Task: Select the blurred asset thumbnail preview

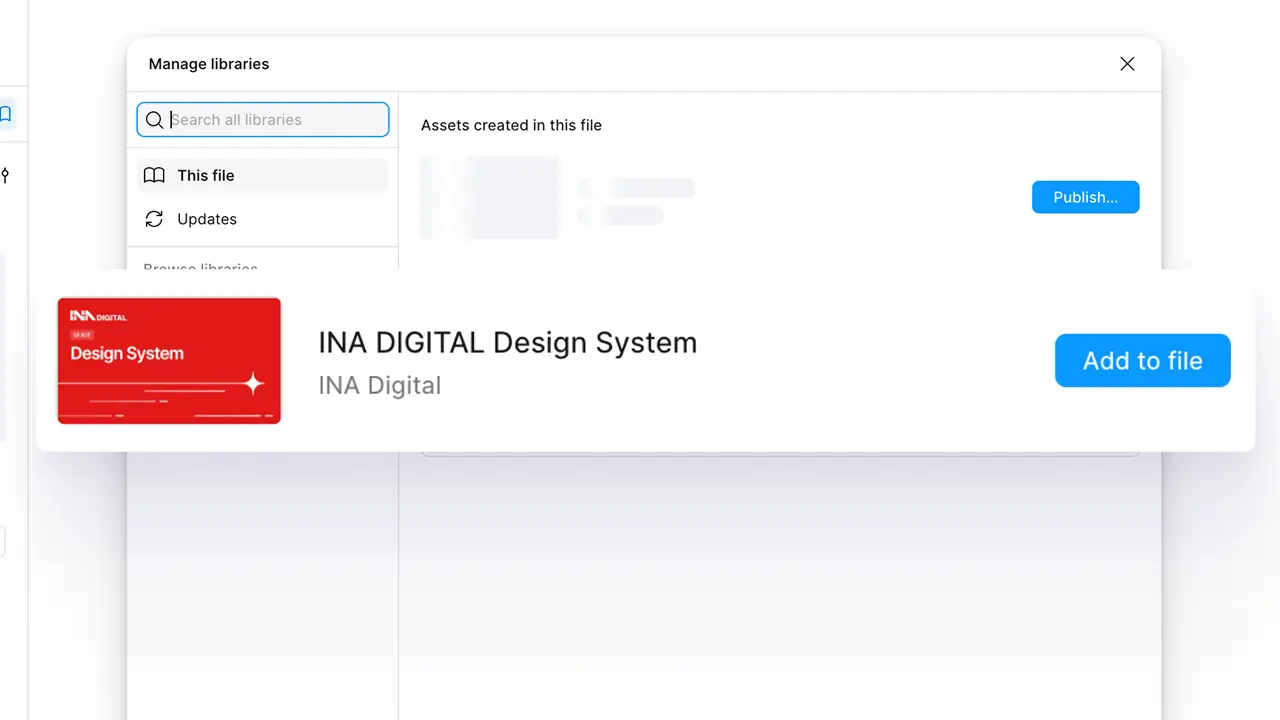Action: point(489,197)
